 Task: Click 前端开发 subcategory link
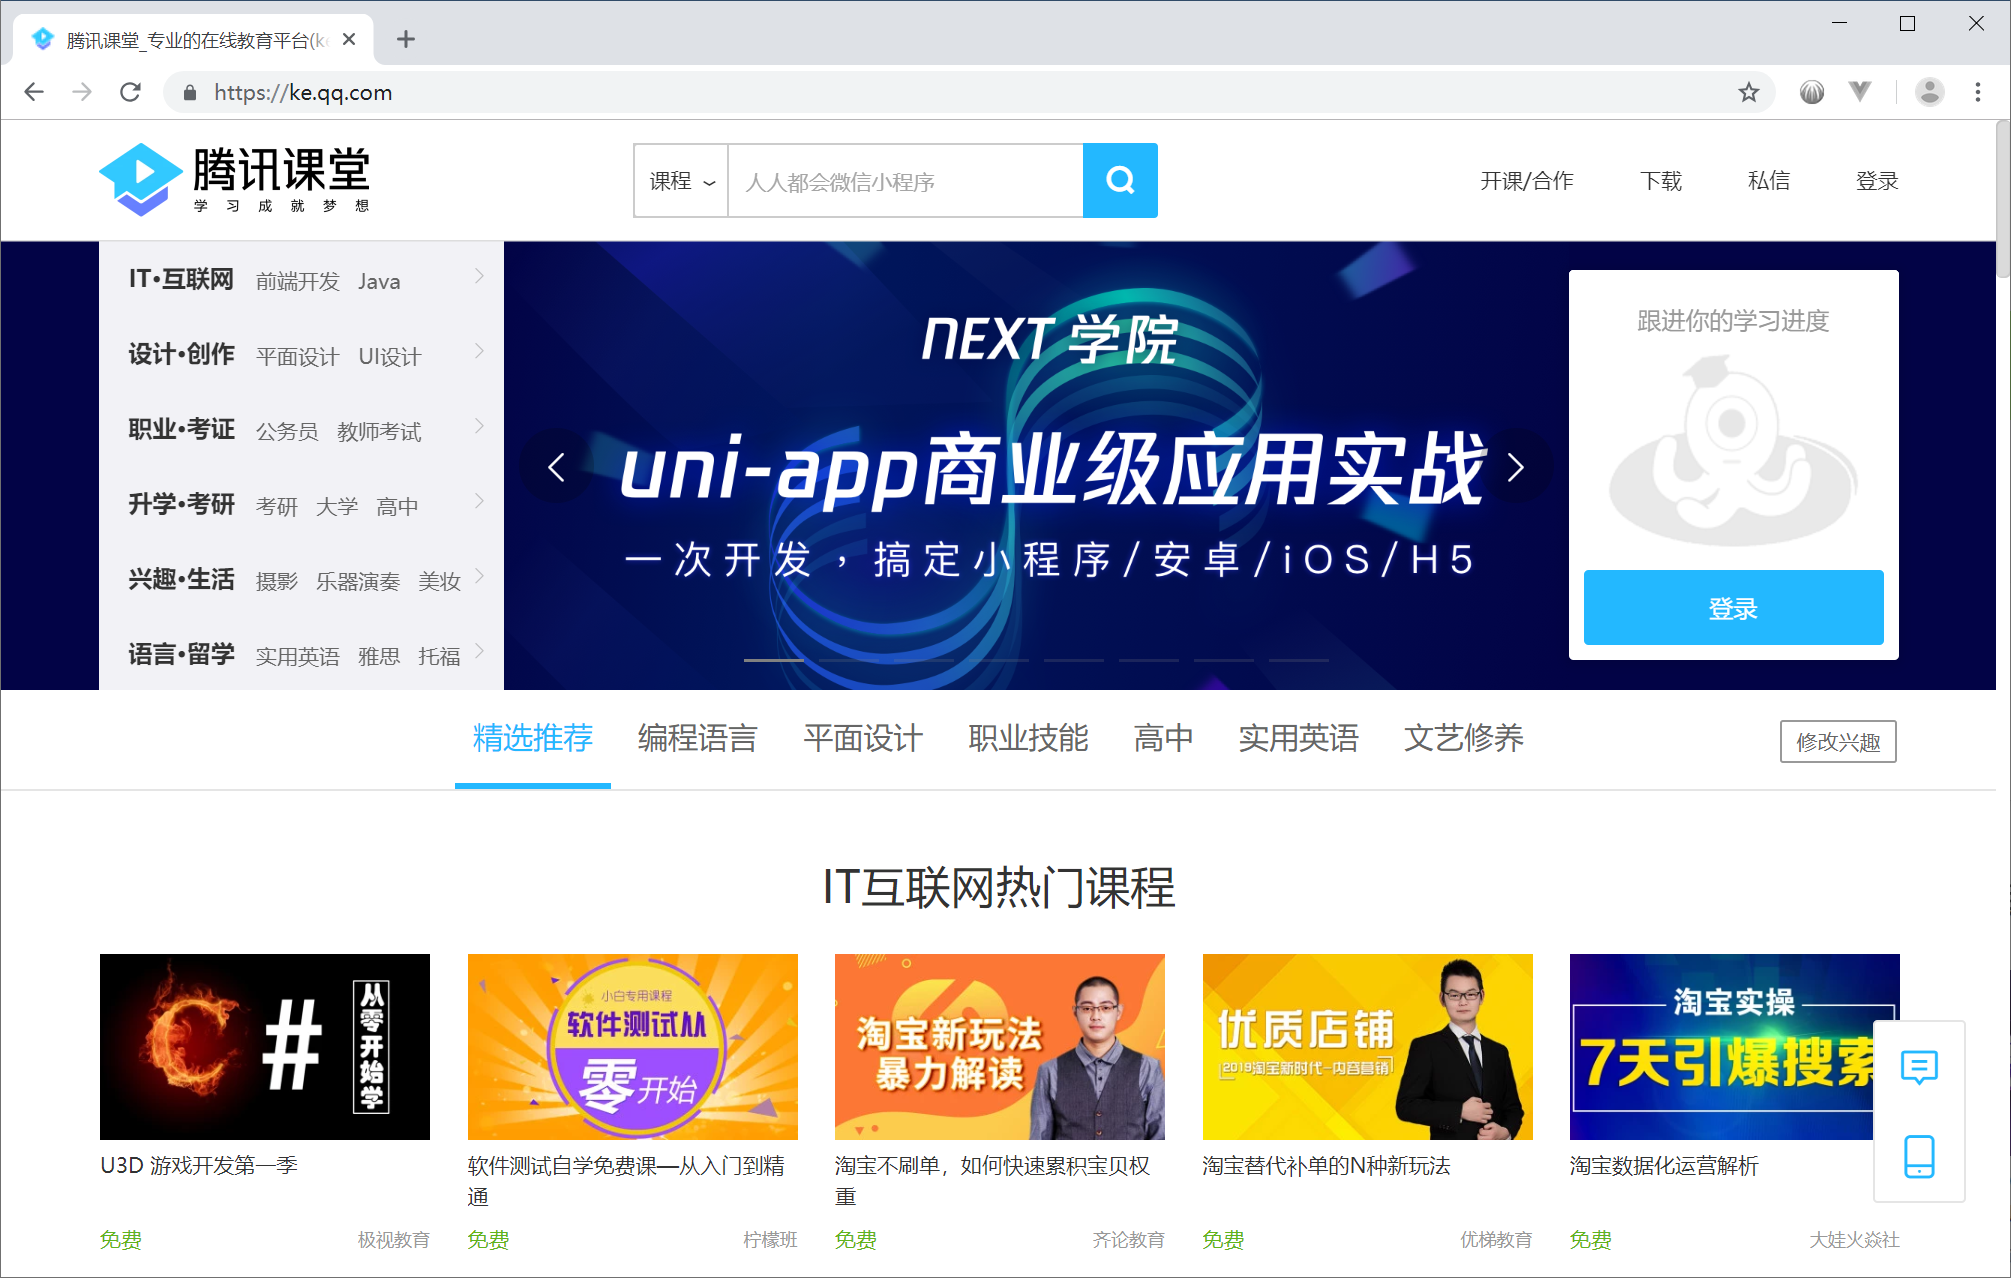[x=298, y=282]
